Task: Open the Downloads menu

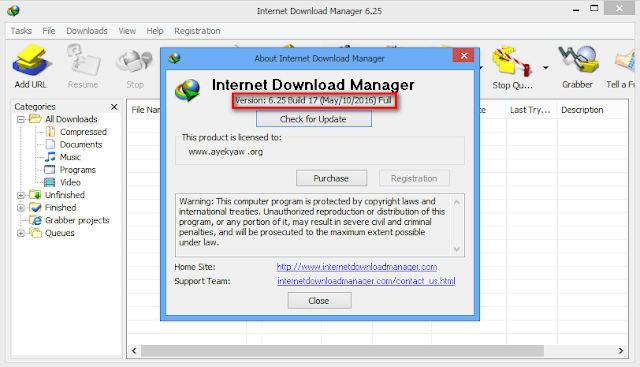Action: pos(87,31)
